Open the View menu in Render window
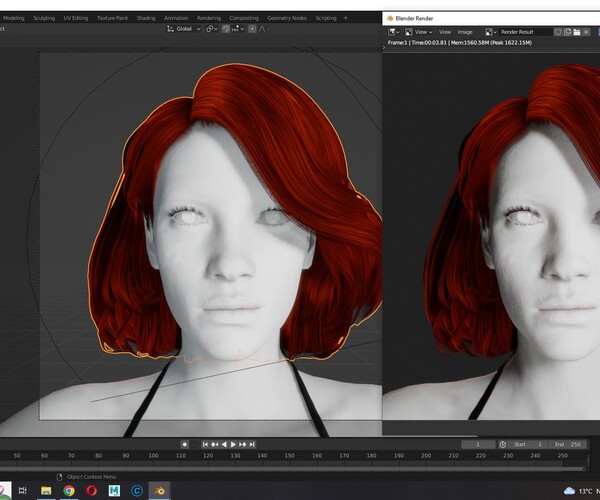600x500 pixels. coord(445,32)
